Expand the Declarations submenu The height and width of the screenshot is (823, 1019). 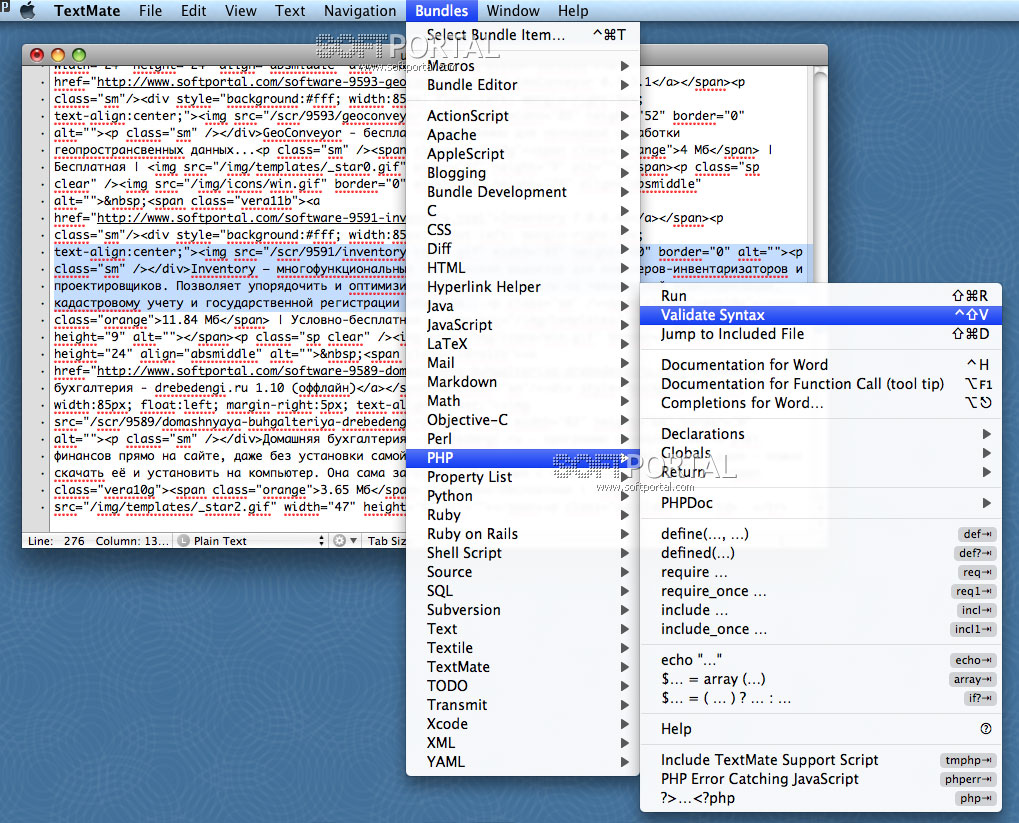(x=821, y=434)
